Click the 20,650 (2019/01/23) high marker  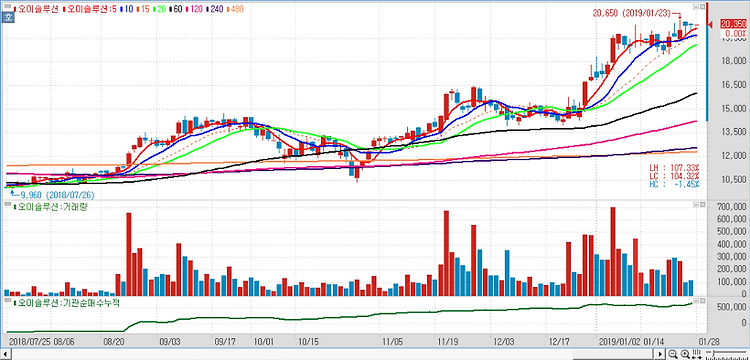click(632, 14)
